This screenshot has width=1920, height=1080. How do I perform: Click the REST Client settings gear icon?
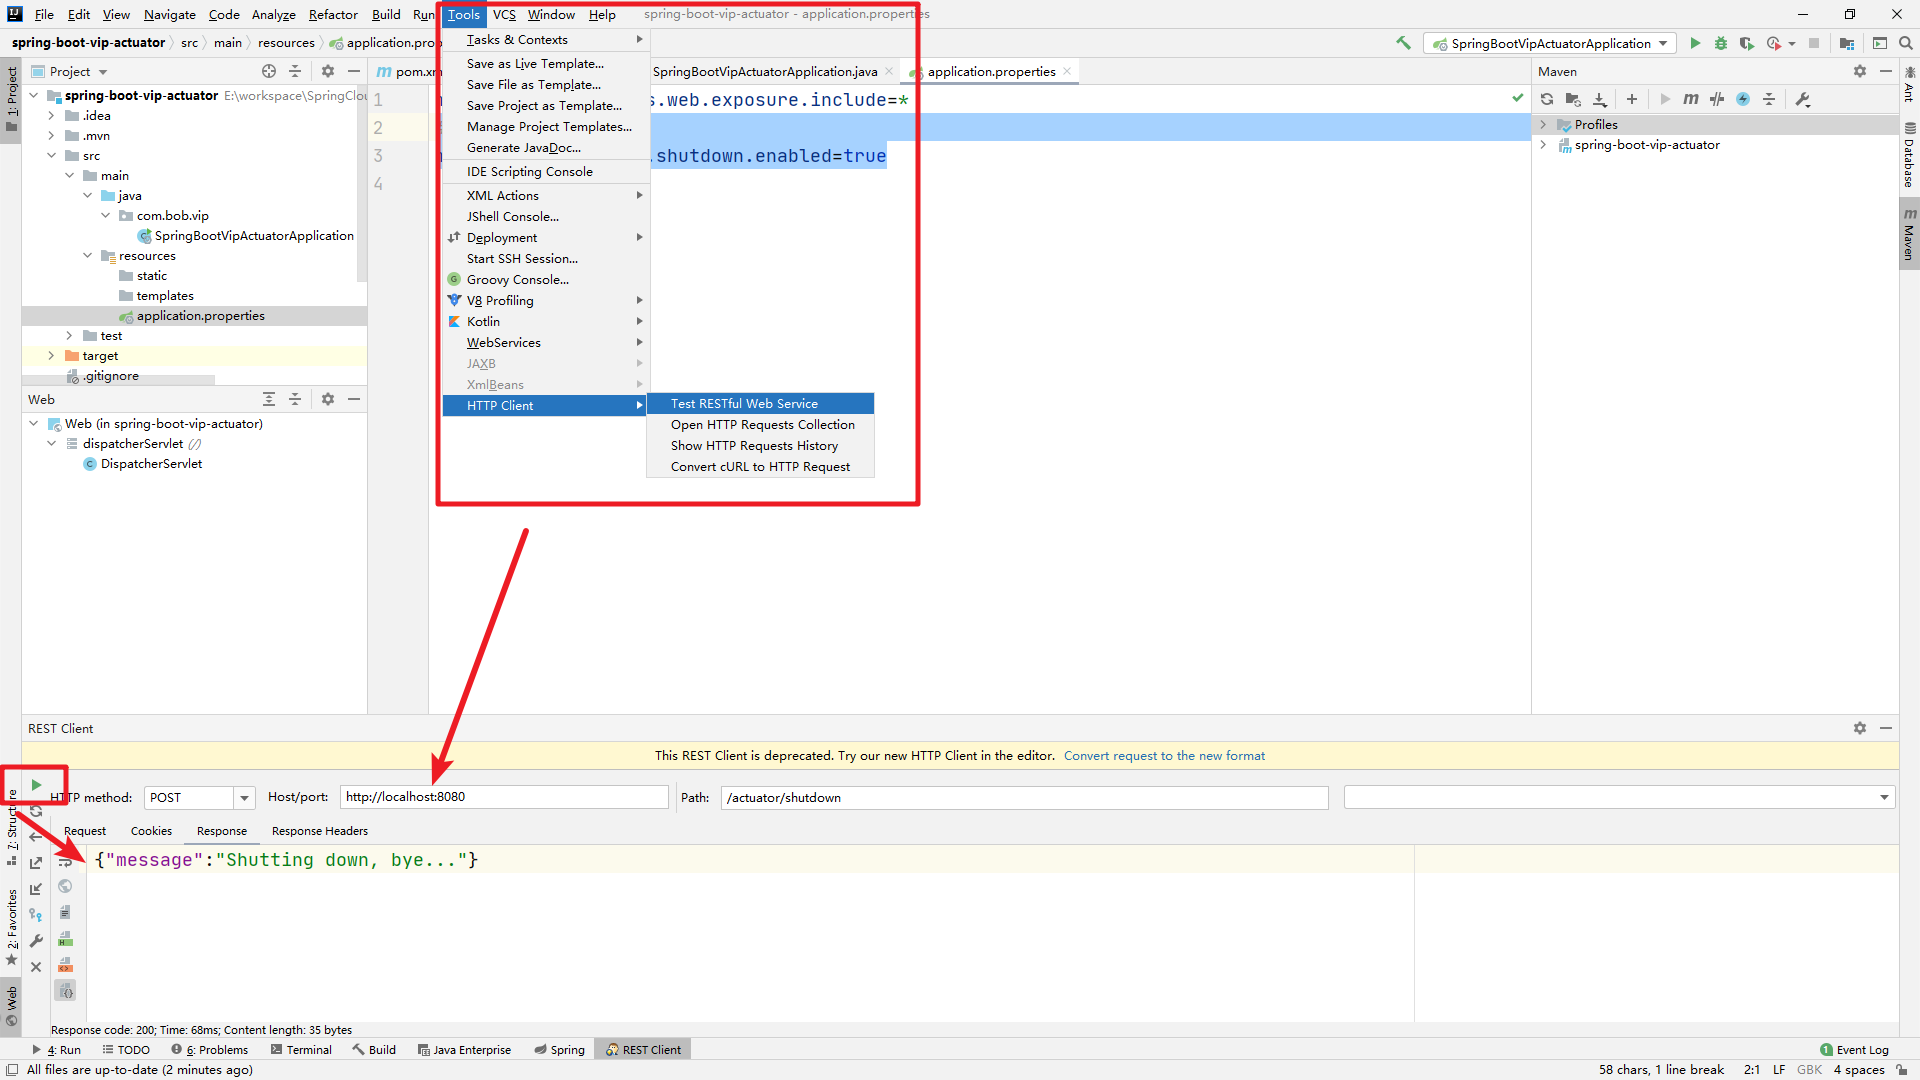coord(1859,728)
